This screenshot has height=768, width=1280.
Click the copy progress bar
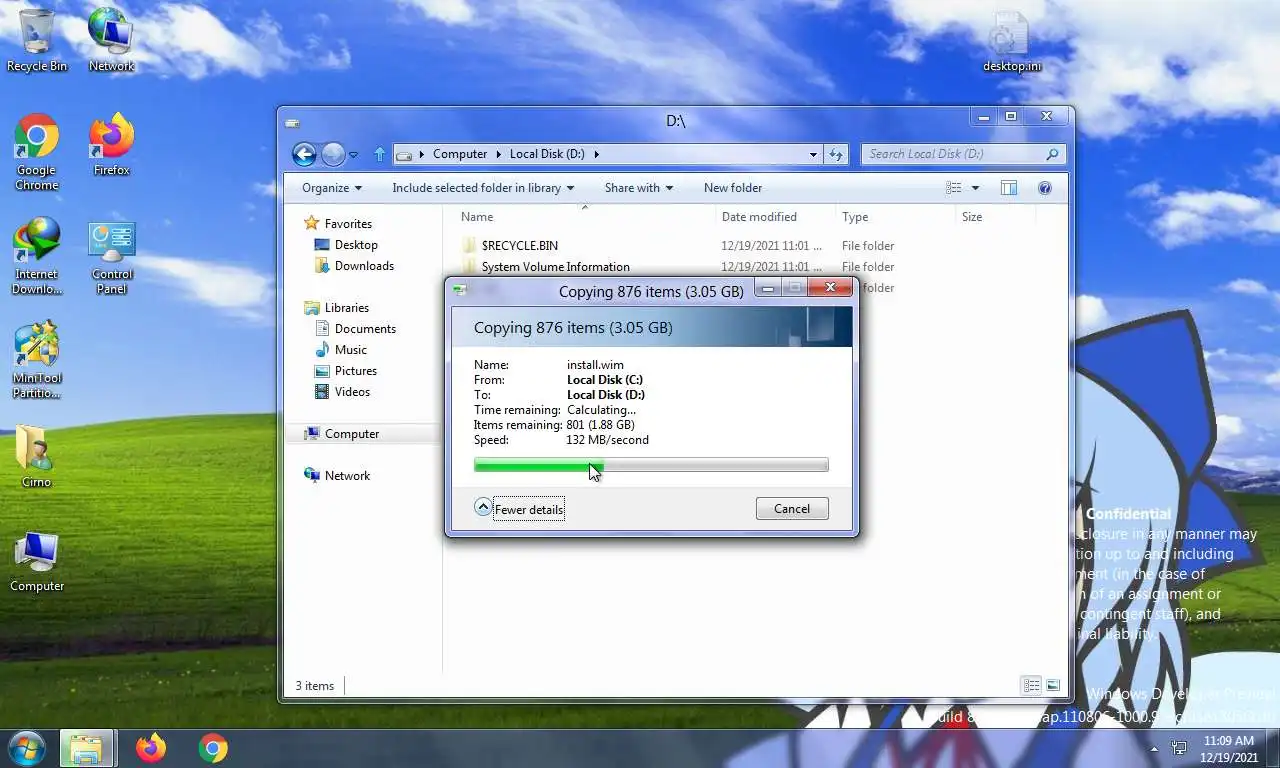coord(651,465)
